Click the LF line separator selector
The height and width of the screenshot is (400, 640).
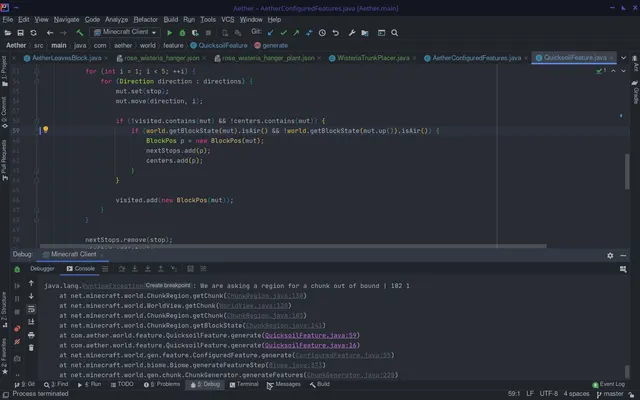530,394
